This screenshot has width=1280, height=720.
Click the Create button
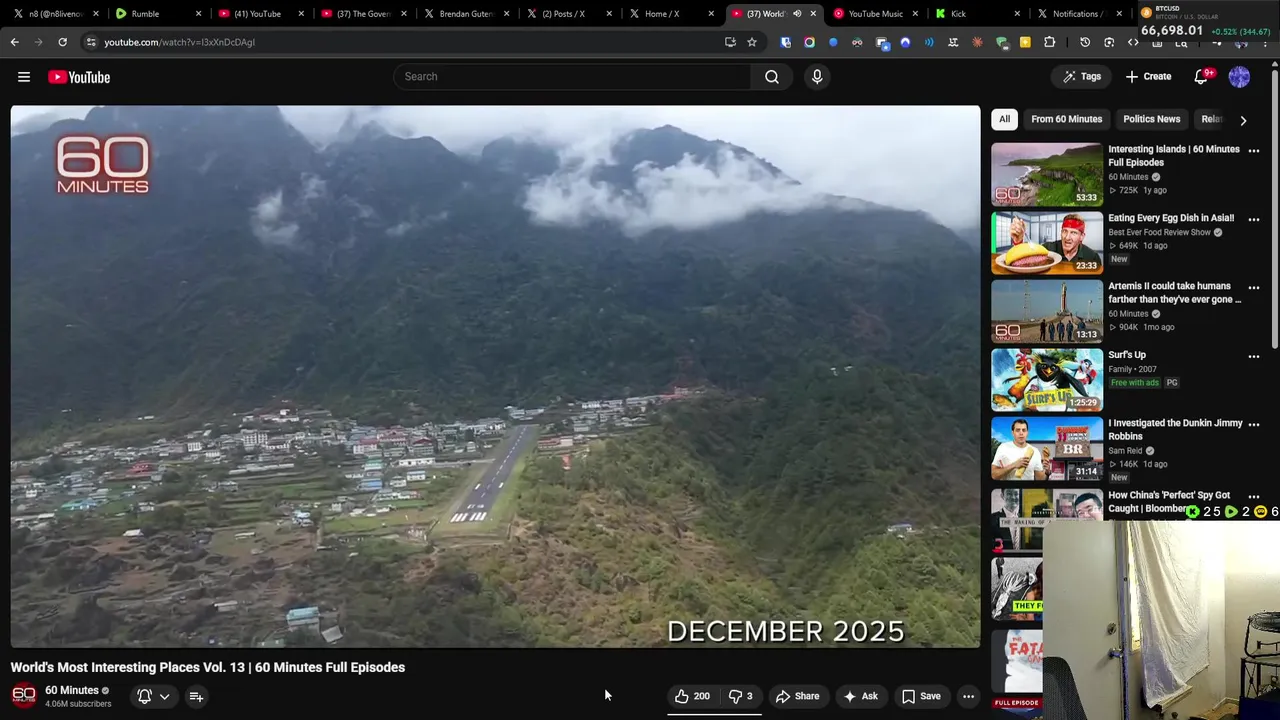pyautogui.click(x=1148, y=77)
